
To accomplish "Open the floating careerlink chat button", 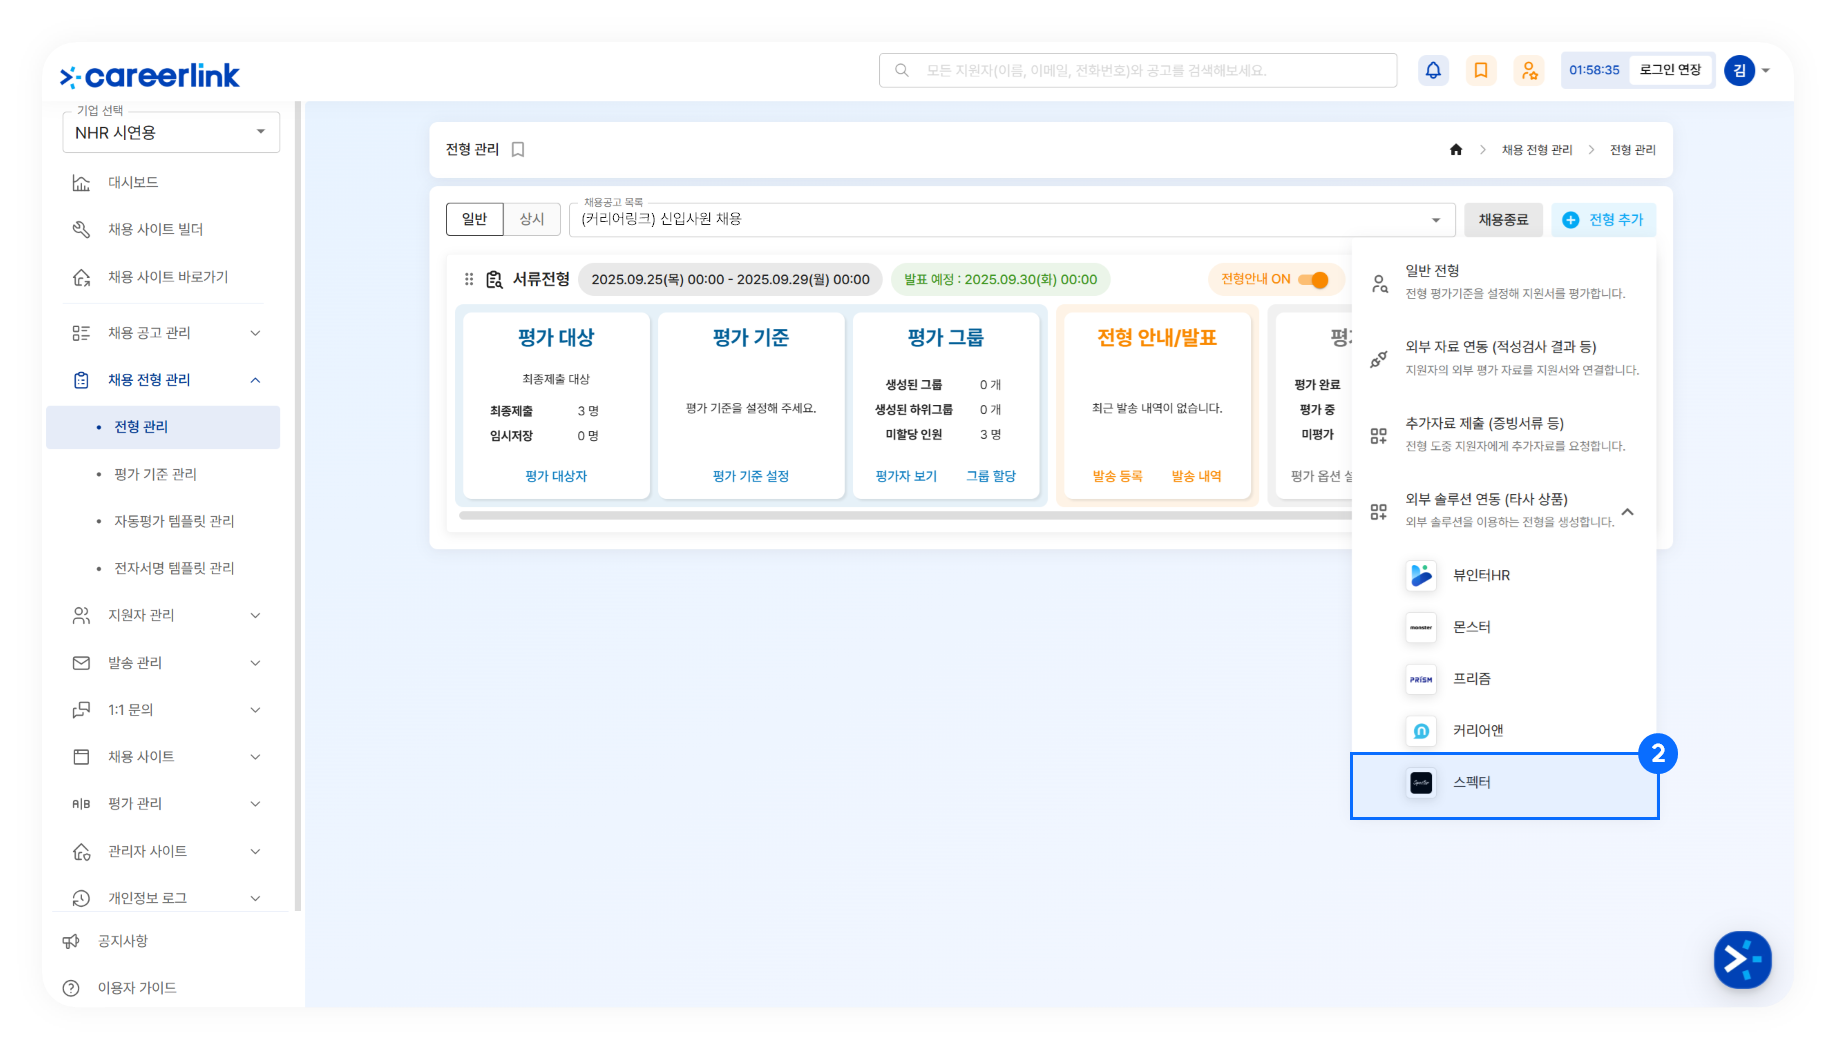I will pos(1742,960).
